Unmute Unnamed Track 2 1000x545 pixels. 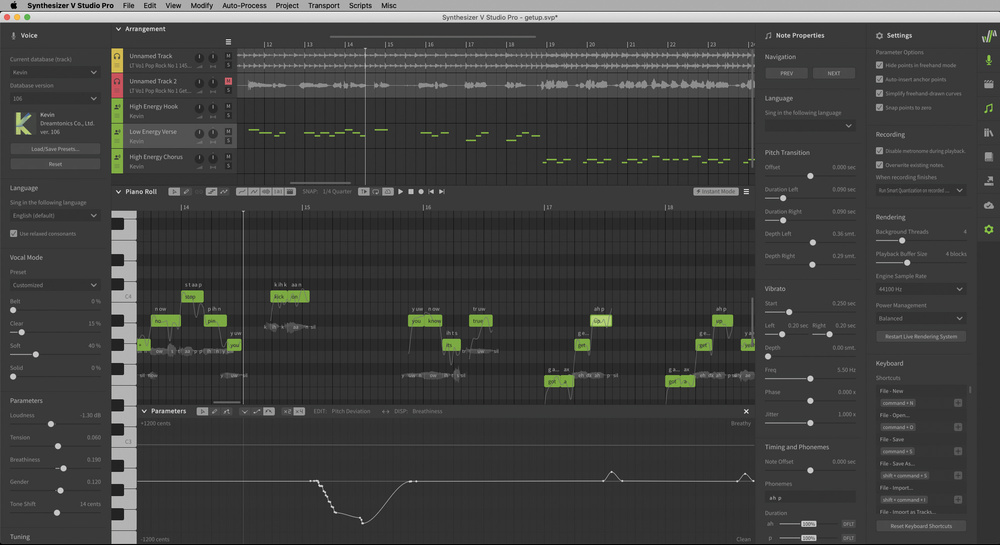click(x=228, y=80)
